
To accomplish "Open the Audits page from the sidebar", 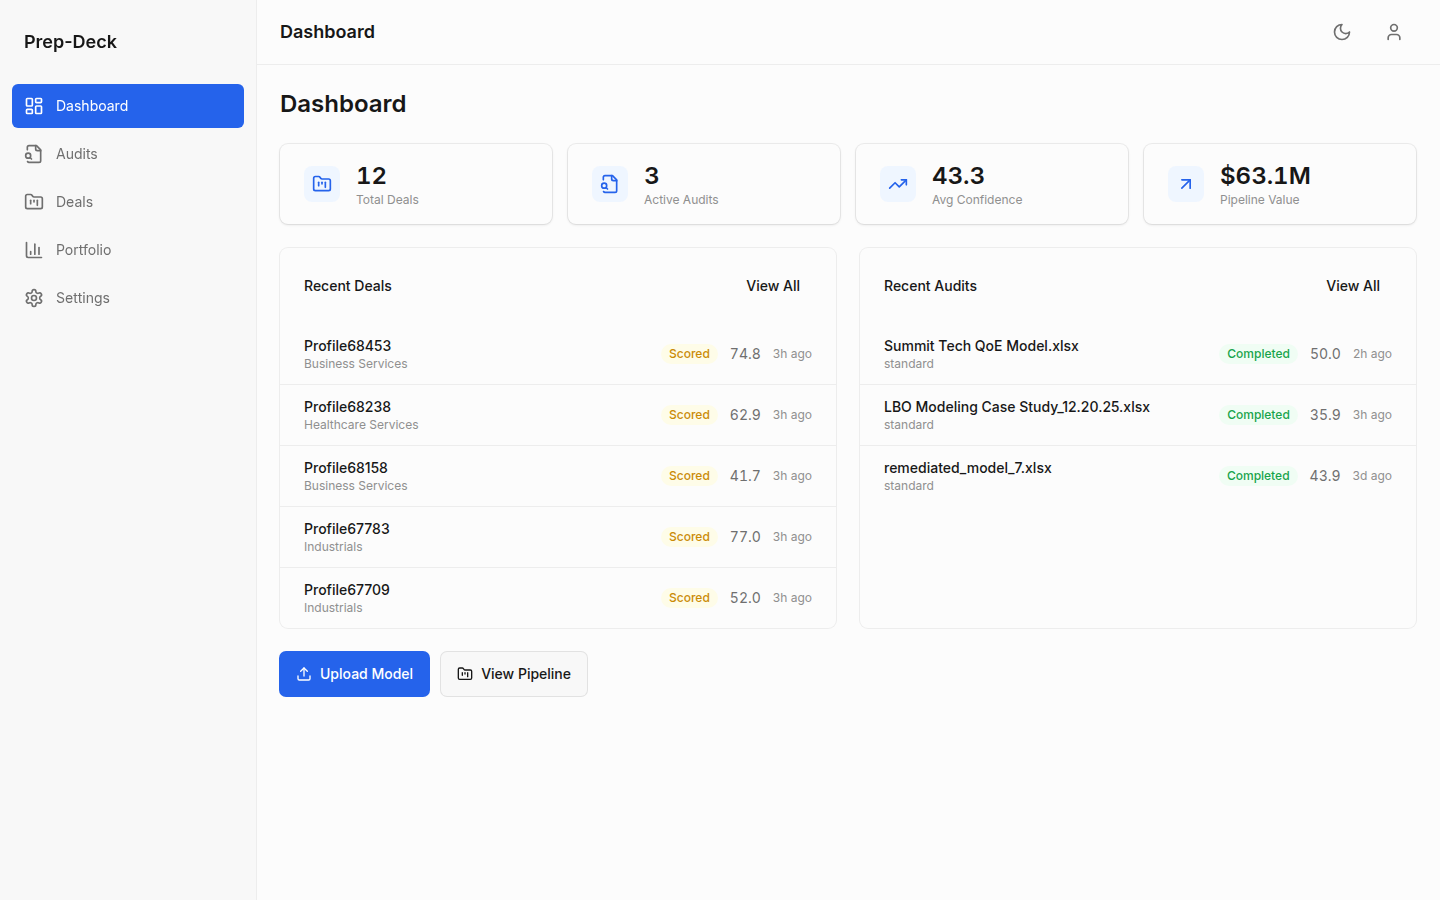I will (76, 154).
